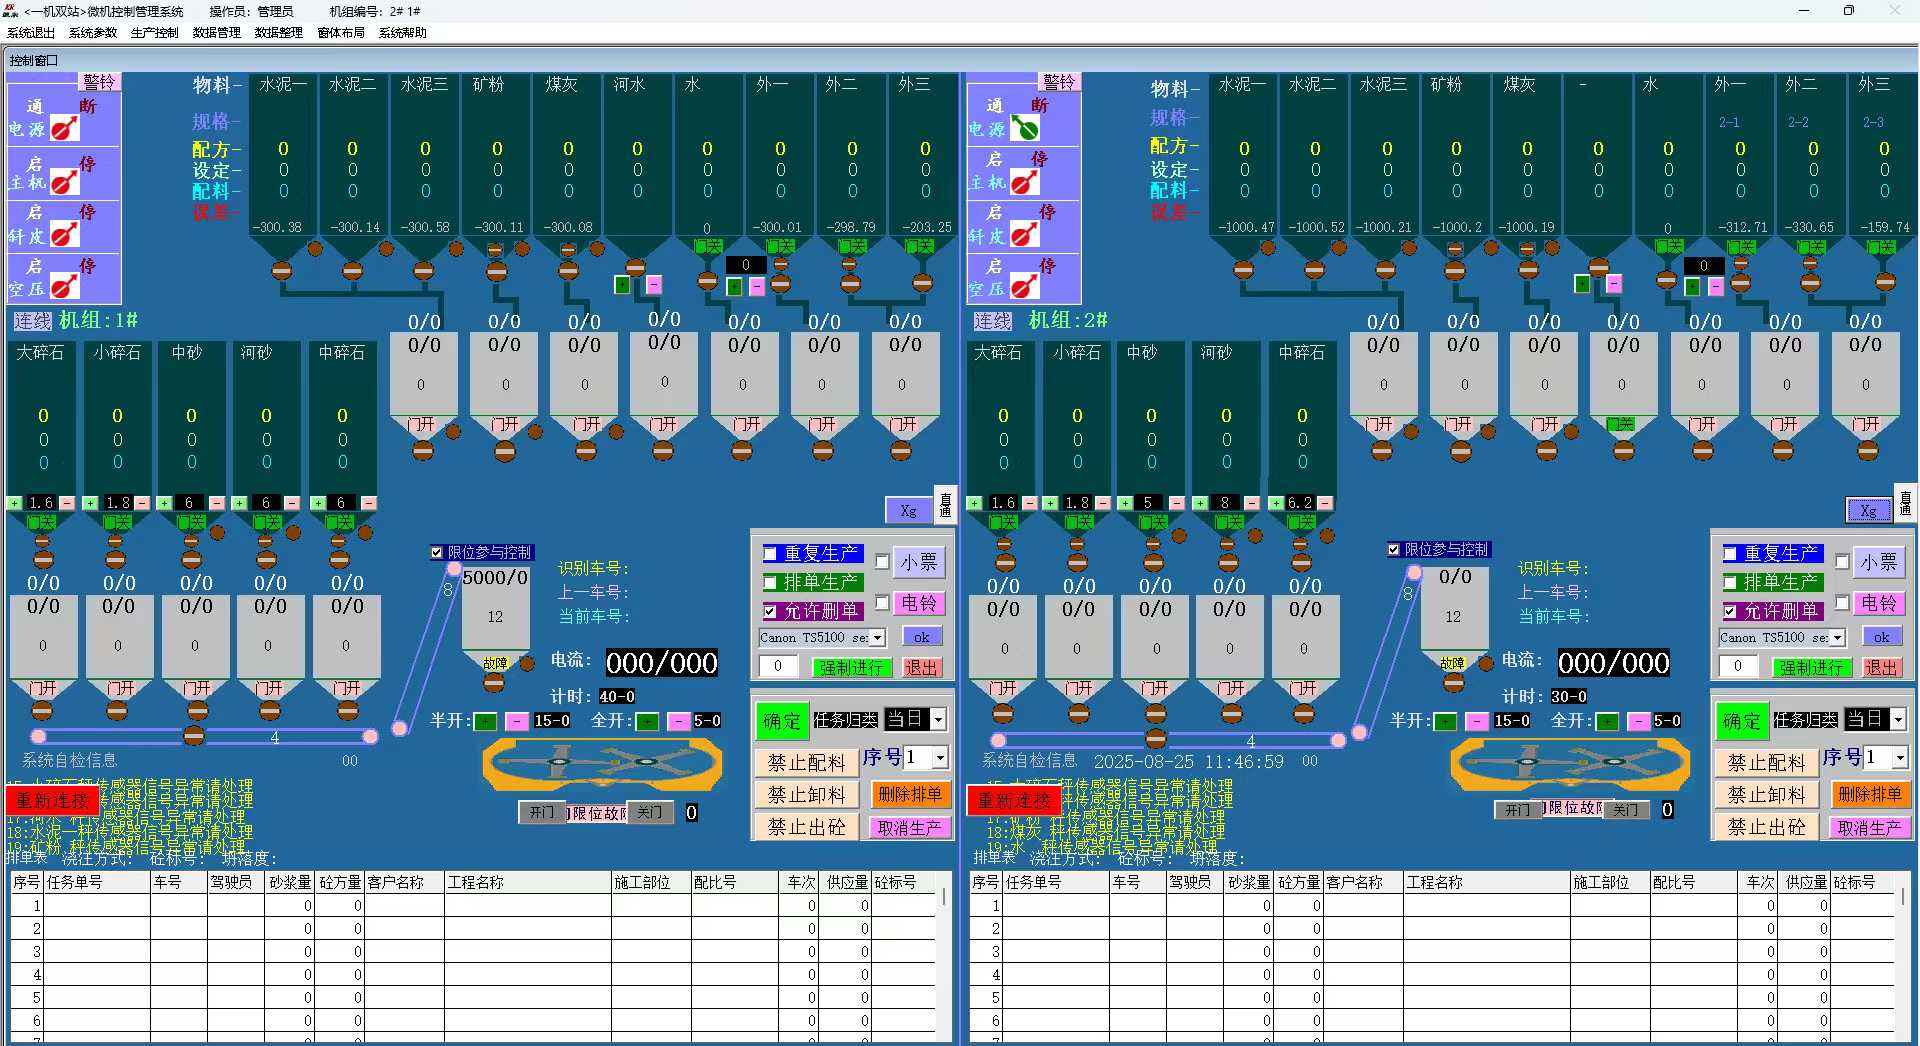This screenshot has width=1920, height=1046.
Task: Click unit 1# 半开 green plus button
Action: (x=485, y=721)
